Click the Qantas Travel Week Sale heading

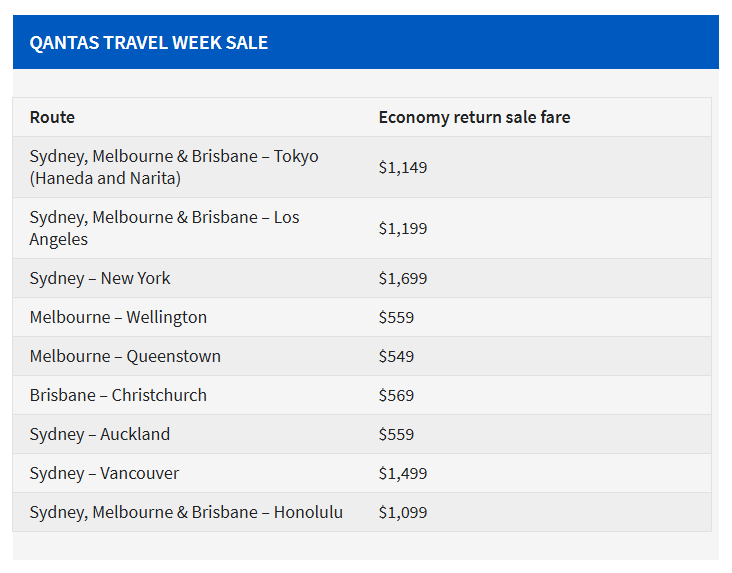[149, 43]
